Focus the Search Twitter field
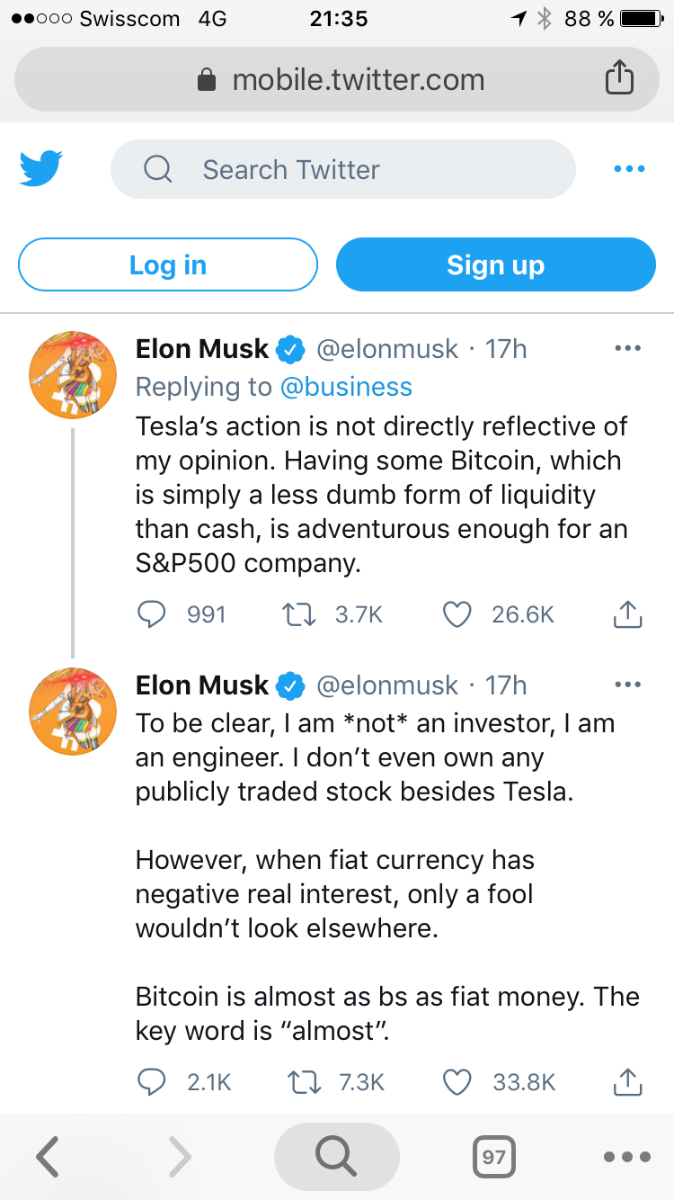The height and width of the screenshot is (1200, 674). click(342, 169)
